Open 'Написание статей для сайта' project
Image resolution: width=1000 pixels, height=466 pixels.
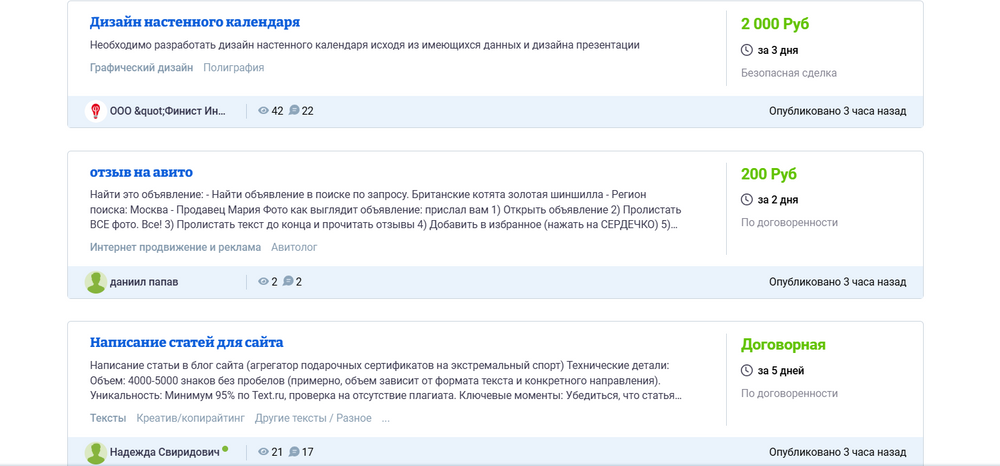[186, 342]
